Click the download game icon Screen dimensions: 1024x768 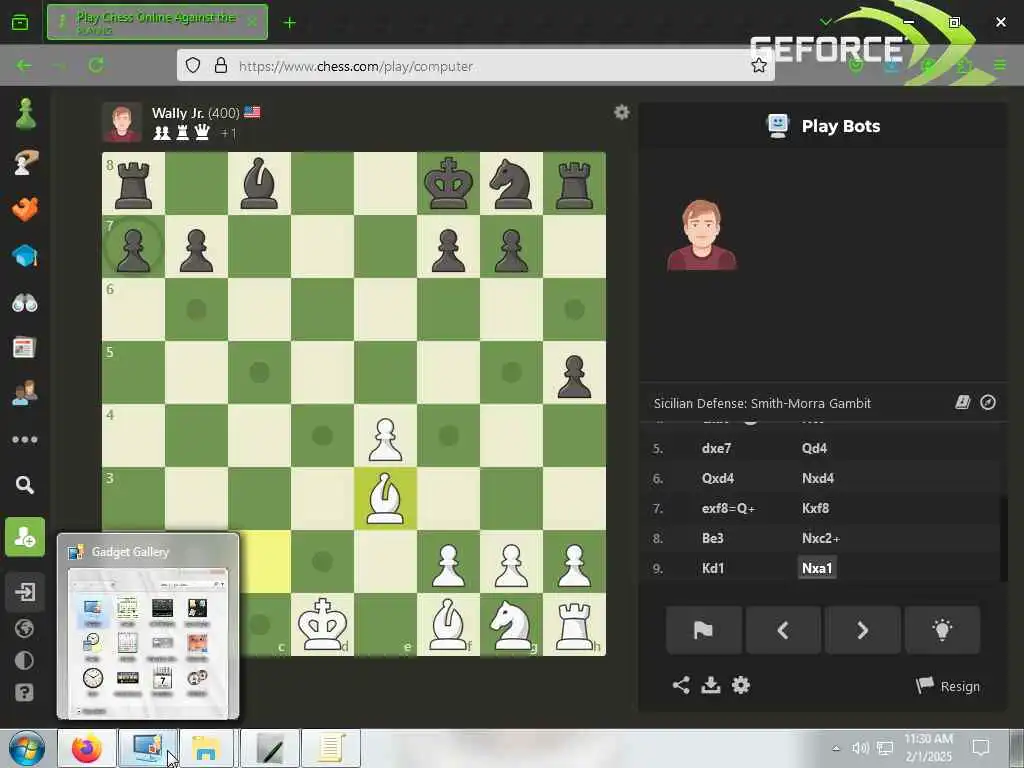pyautogui.click(x=711, y=685)
